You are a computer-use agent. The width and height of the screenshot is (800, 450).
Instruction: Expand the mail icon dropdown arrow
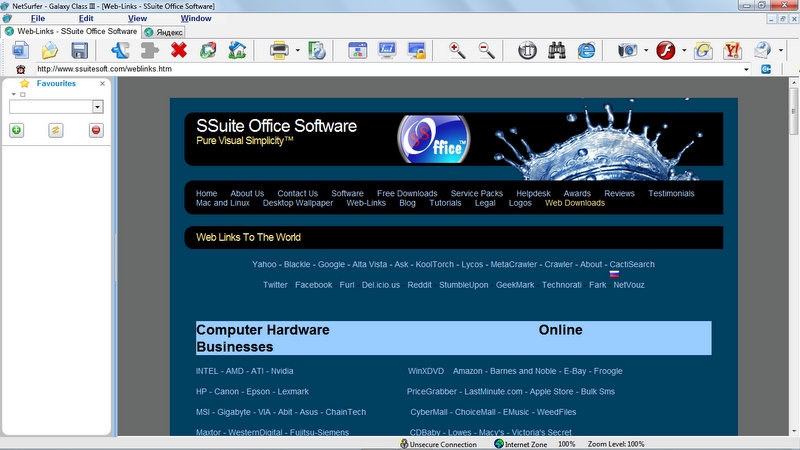(781, 51)
